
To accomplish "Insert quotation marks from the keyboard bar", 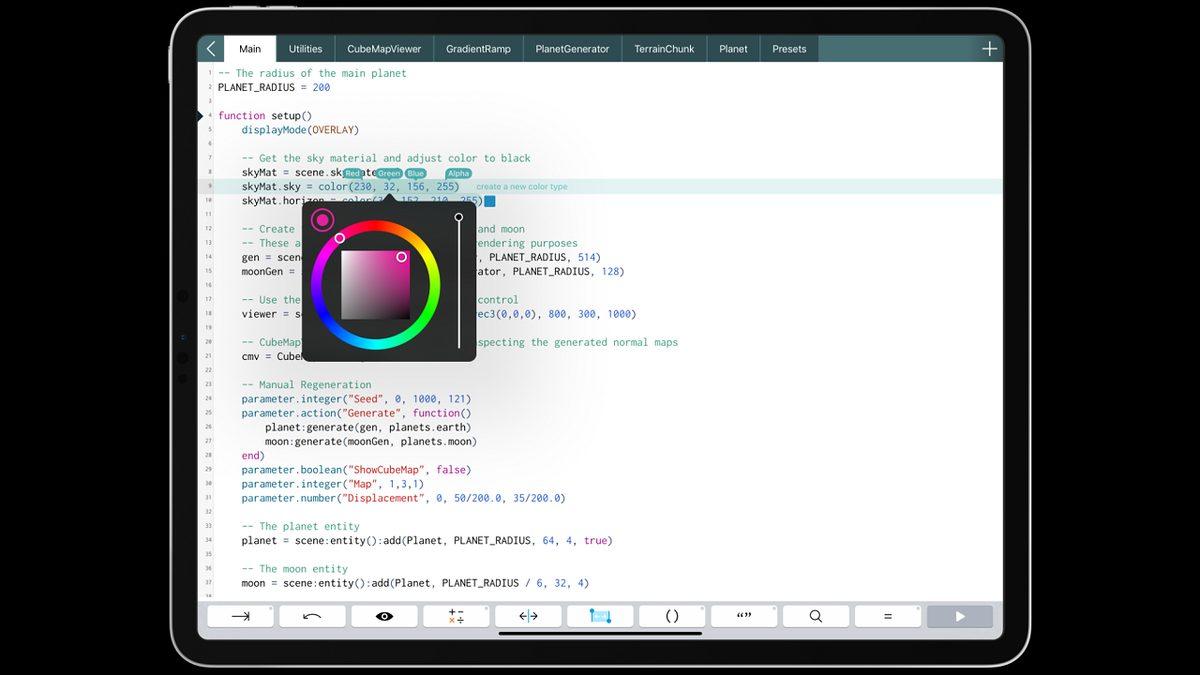I will (744, 616).
